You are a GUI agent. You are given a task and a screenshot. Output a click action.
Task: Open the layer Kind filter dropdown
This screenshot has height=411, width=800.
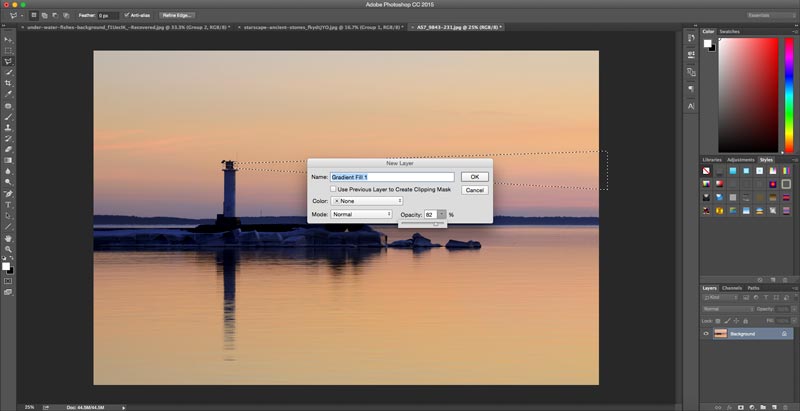click(721, 297)
